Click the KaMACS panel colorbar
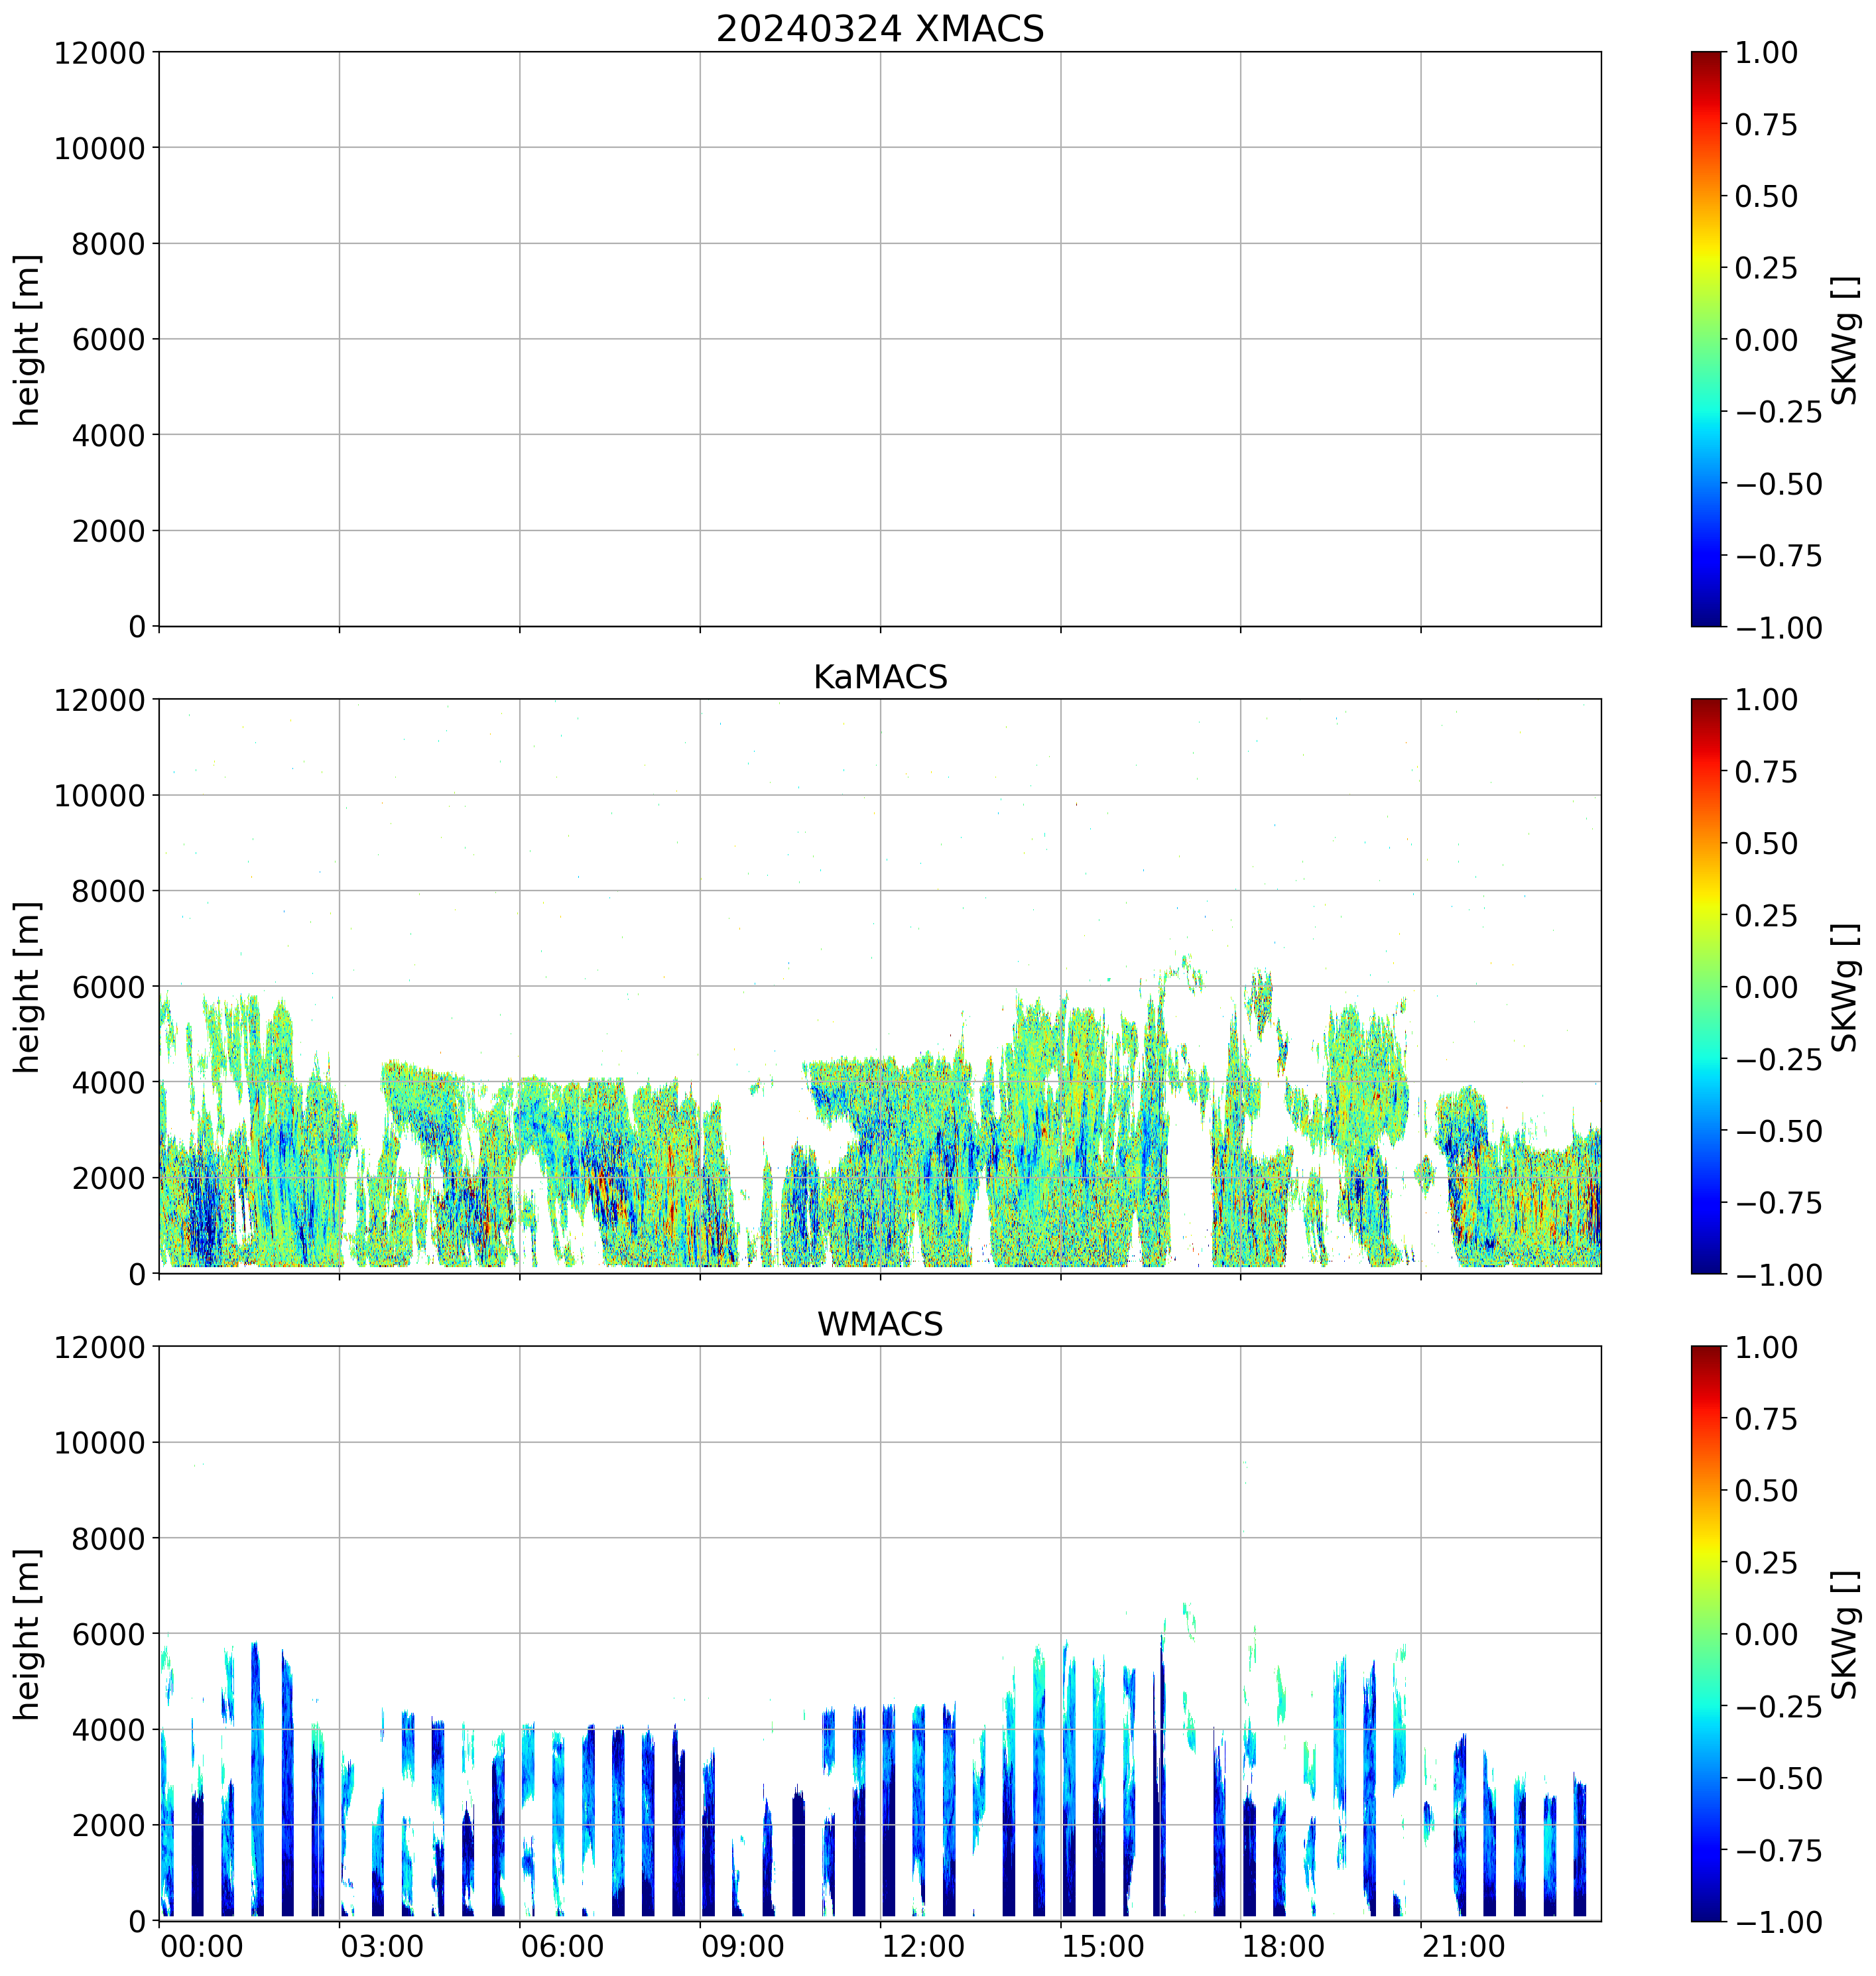 pyautogui.click(x=1706, y=986)
